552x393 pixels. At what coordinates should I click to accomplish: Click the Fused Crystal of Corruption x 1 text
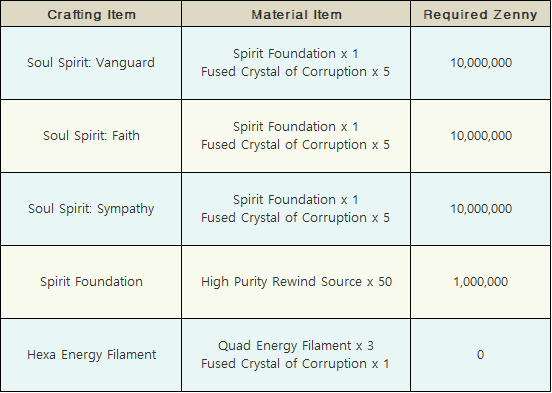pos(296,364)
